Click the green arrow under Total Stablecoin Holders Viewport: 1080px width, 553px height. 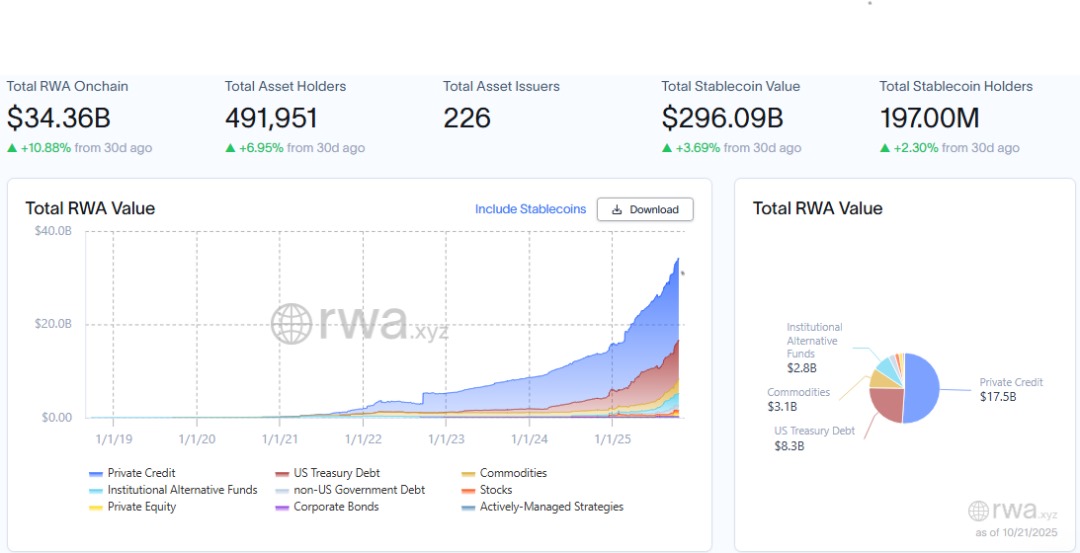point(885,148)
